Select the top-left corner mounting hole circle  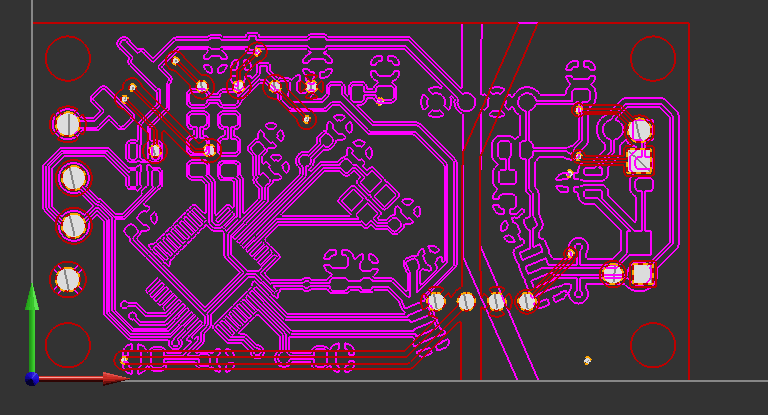click(69, 58)
